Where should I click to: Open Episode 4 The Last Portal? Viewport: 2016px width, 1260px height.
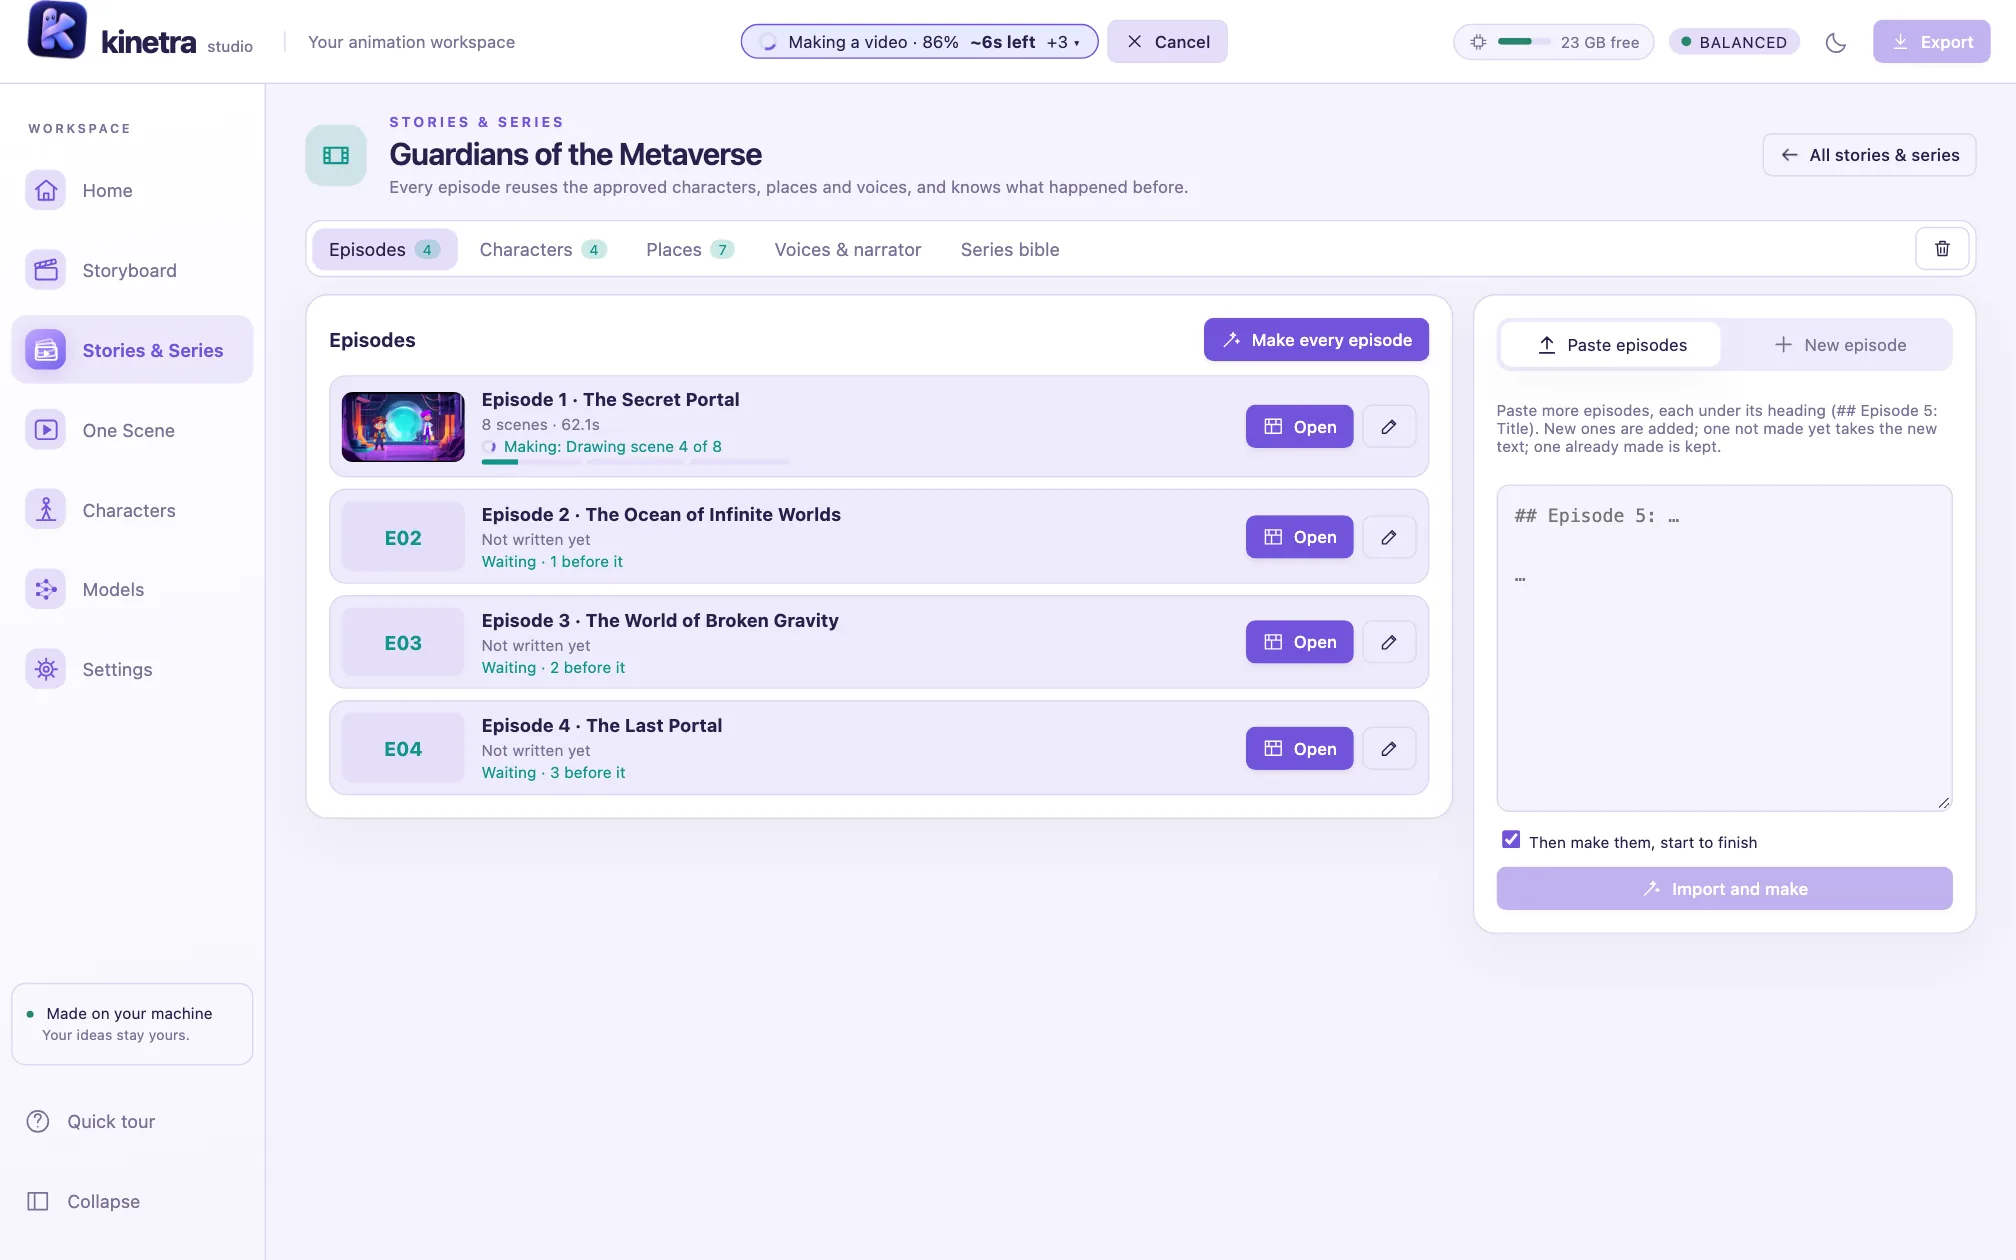(x=1299, y=749)
